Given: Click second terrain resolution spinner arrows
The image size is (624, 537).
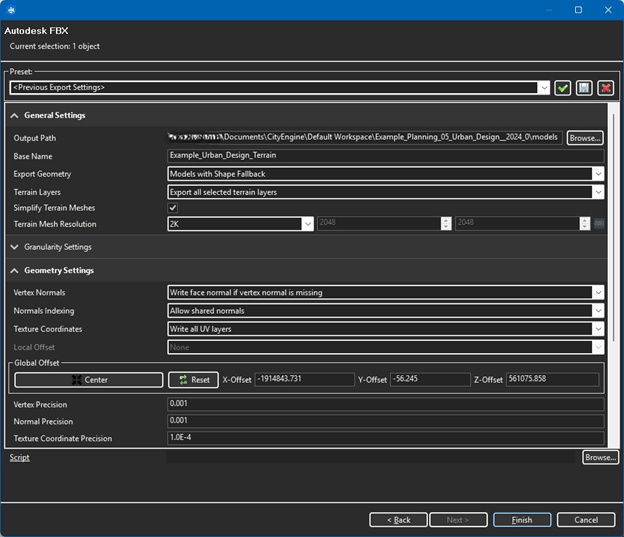Looking at the screenshot, I should [584, 223].
